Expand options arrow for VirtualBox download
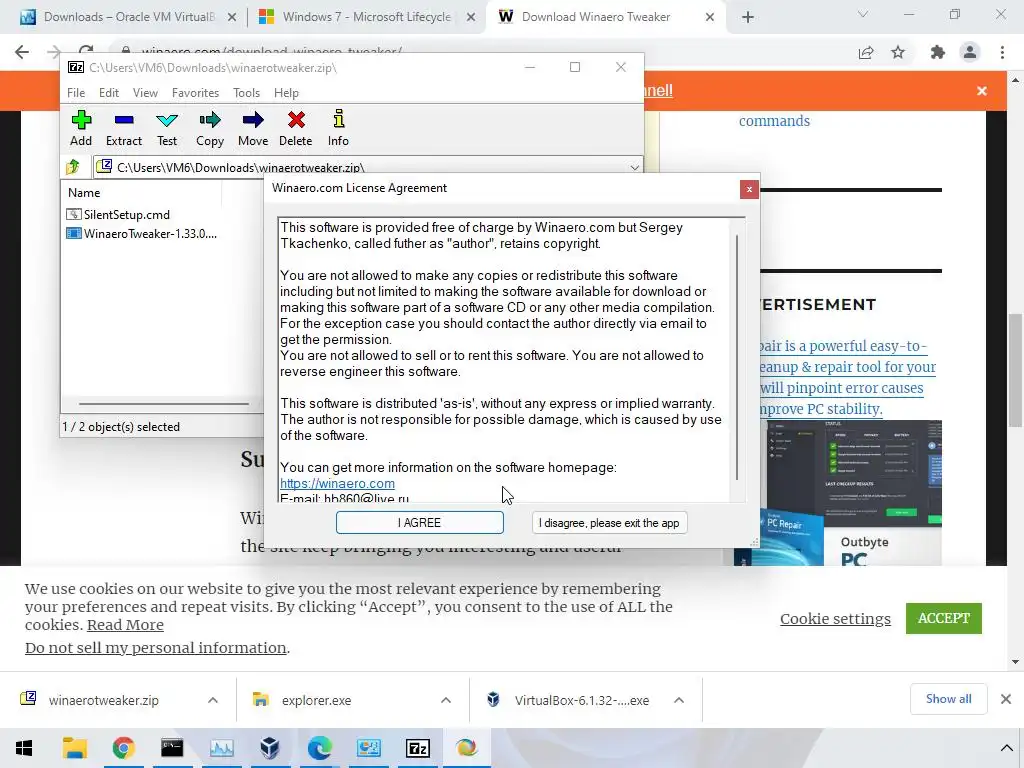1024x768 pixels. click(679, 700)
